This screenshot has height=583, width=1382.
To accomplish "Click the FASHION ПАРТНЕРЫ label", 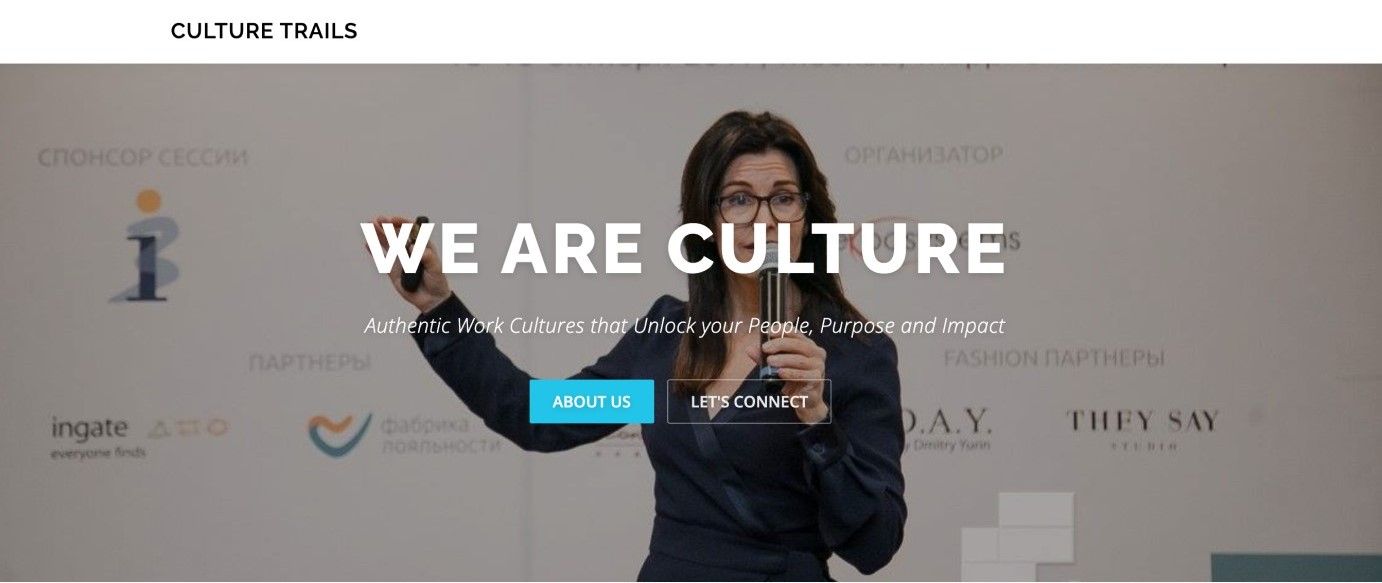I will click(1054, 357).
